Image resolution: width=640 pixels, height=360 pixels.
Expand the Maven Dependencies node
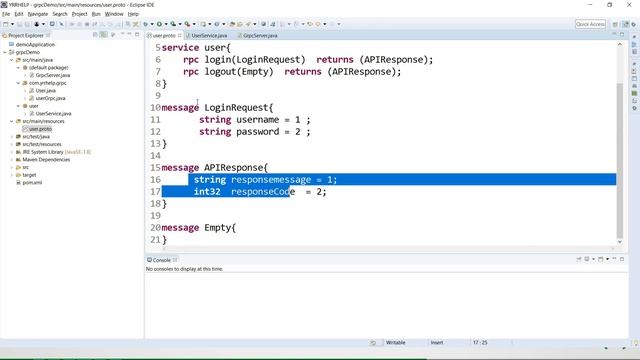11,160
